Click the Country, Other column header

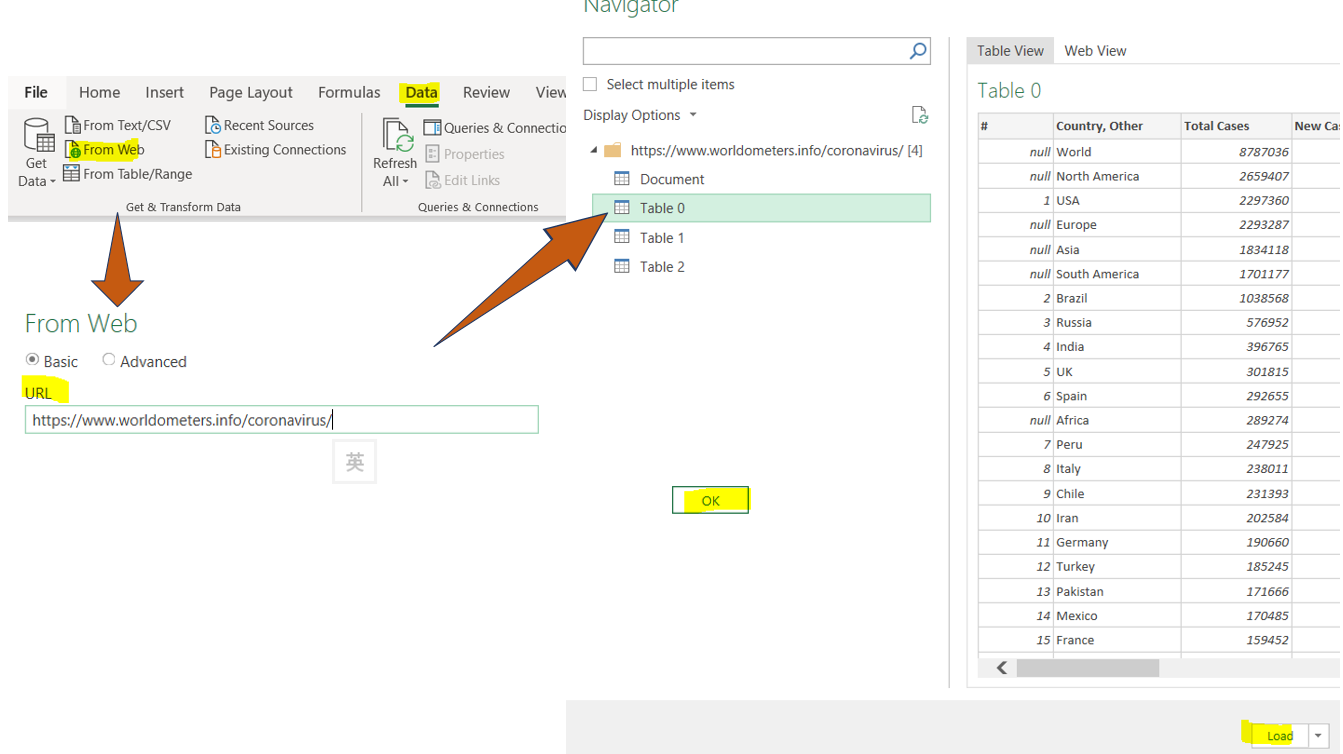click(x=1117, y=126)
